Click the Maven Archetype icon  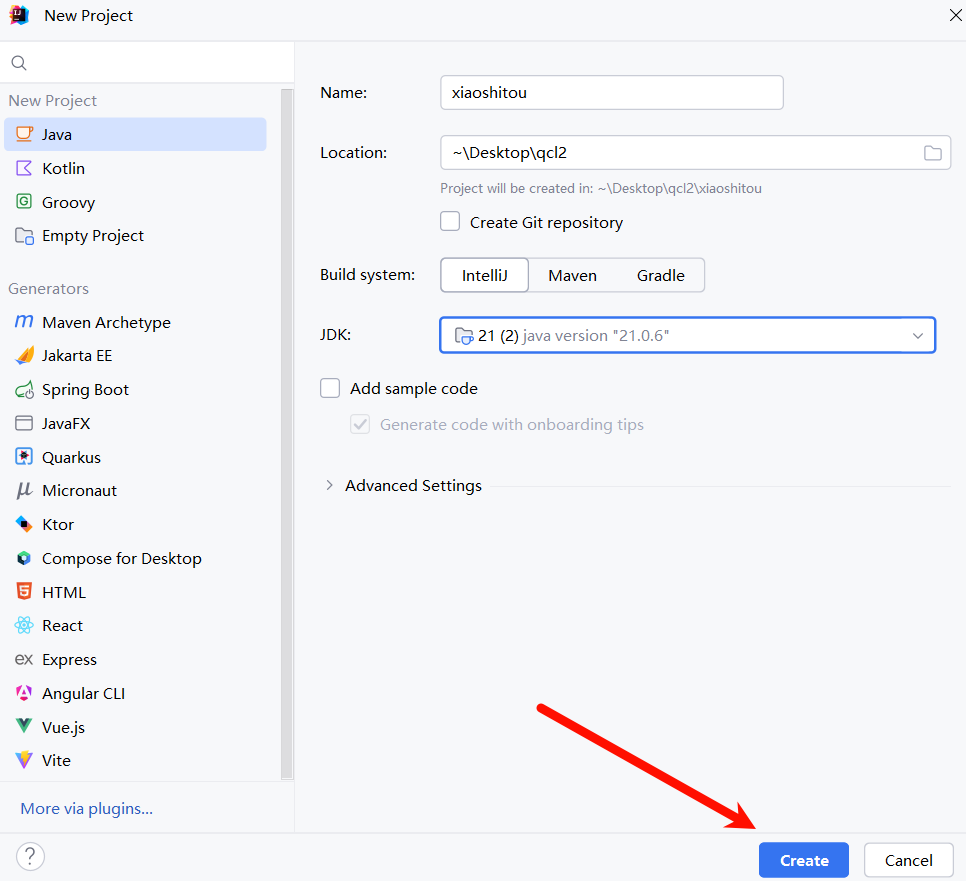pos(23,322)
